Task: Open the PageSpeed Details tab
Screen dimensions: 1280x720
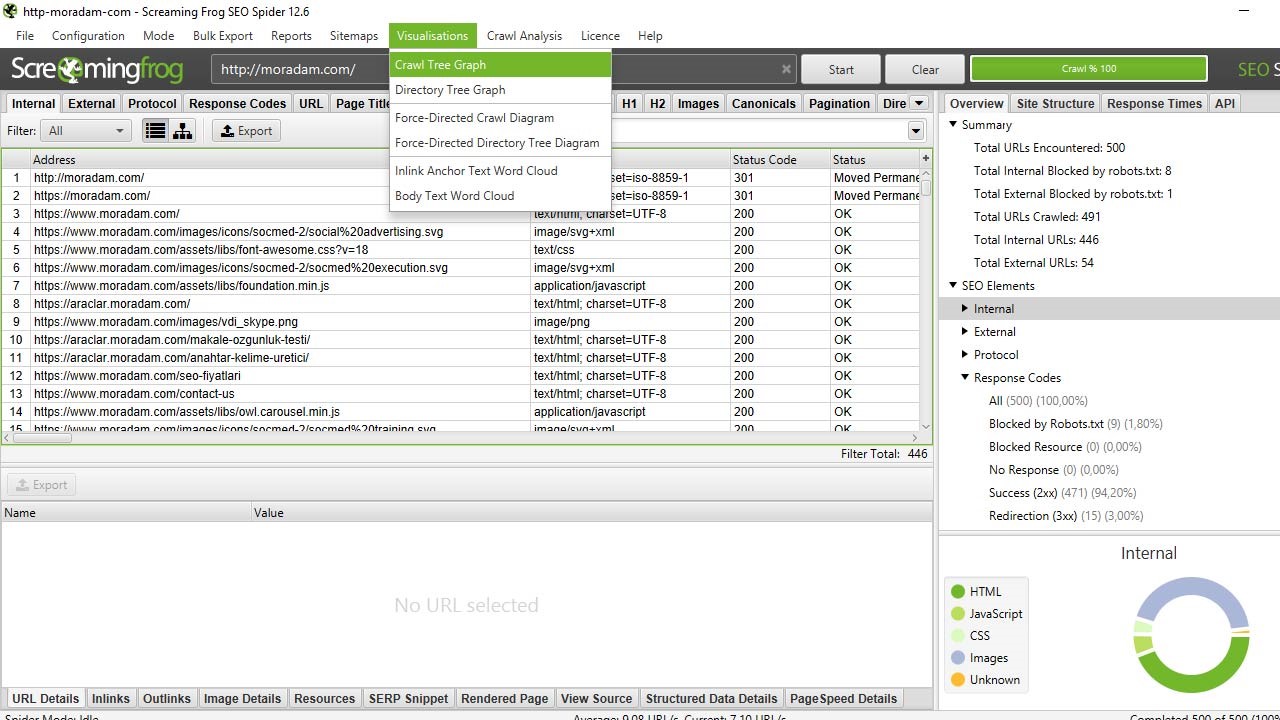Action: pos(843,698)
